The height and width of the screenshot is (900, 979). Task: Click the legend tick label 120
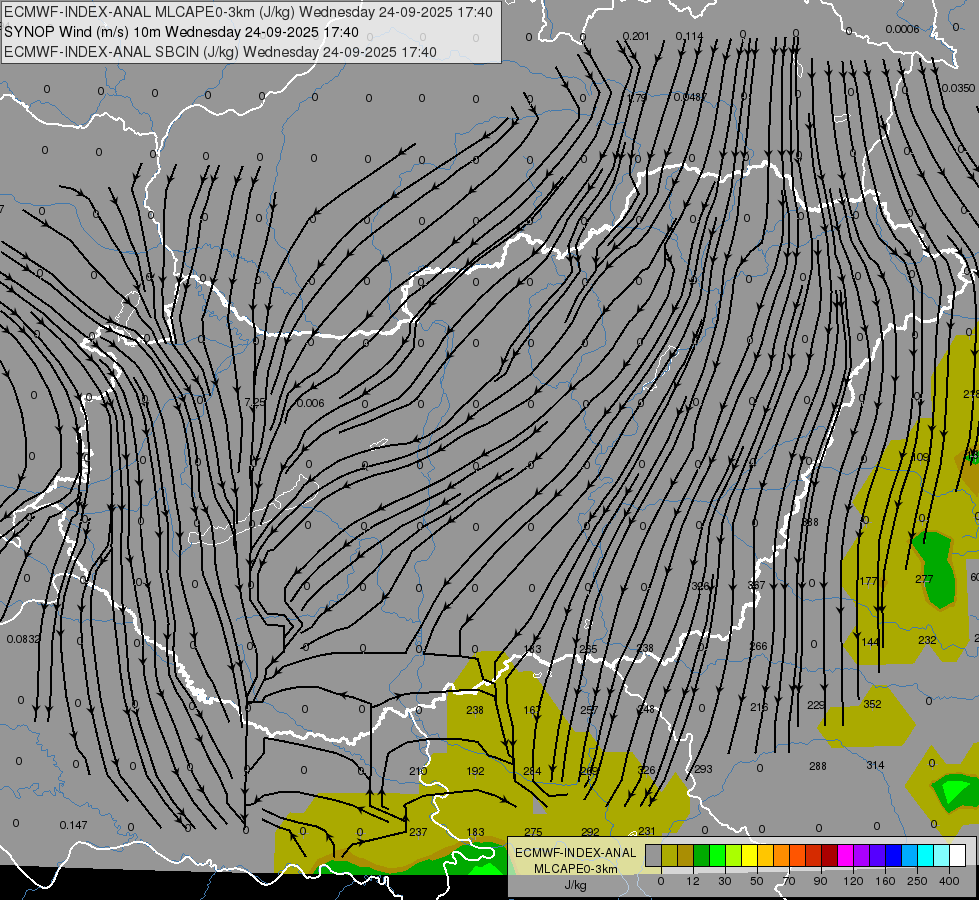coord(854,881)
